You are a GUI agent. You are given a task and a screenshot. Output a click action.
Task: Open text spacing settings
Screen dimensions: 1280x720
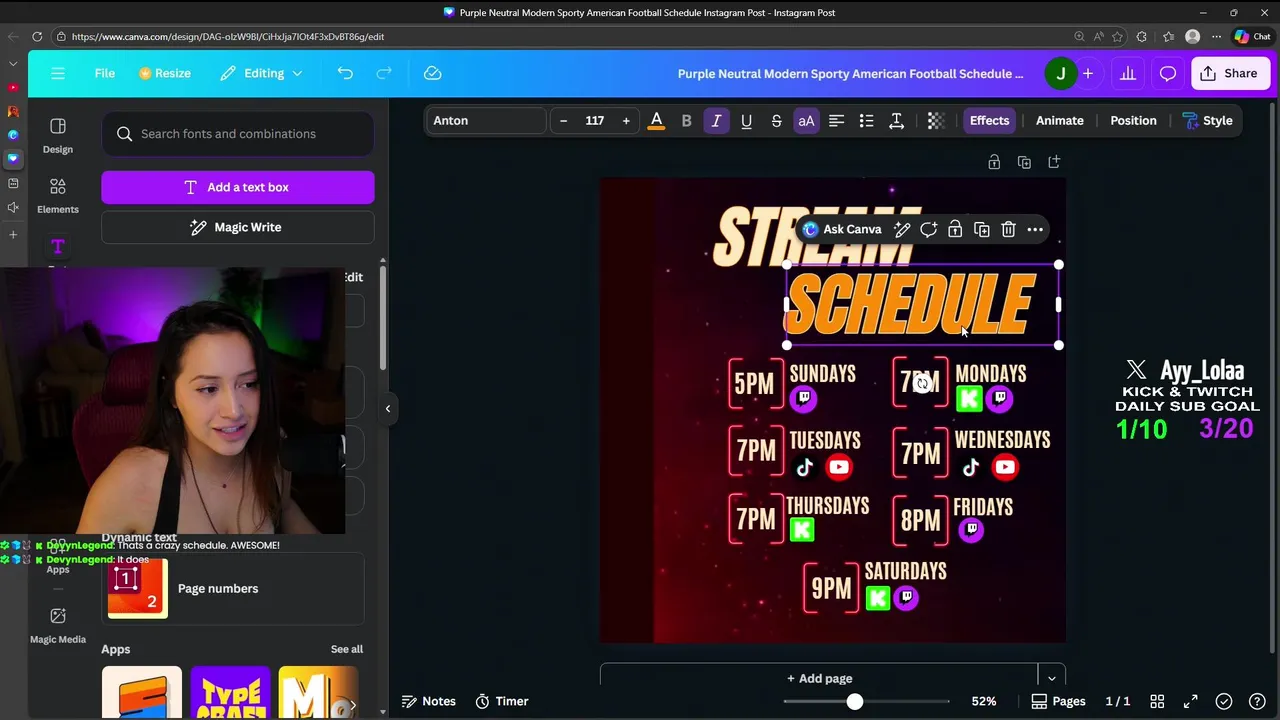click(x=896, y=120)
